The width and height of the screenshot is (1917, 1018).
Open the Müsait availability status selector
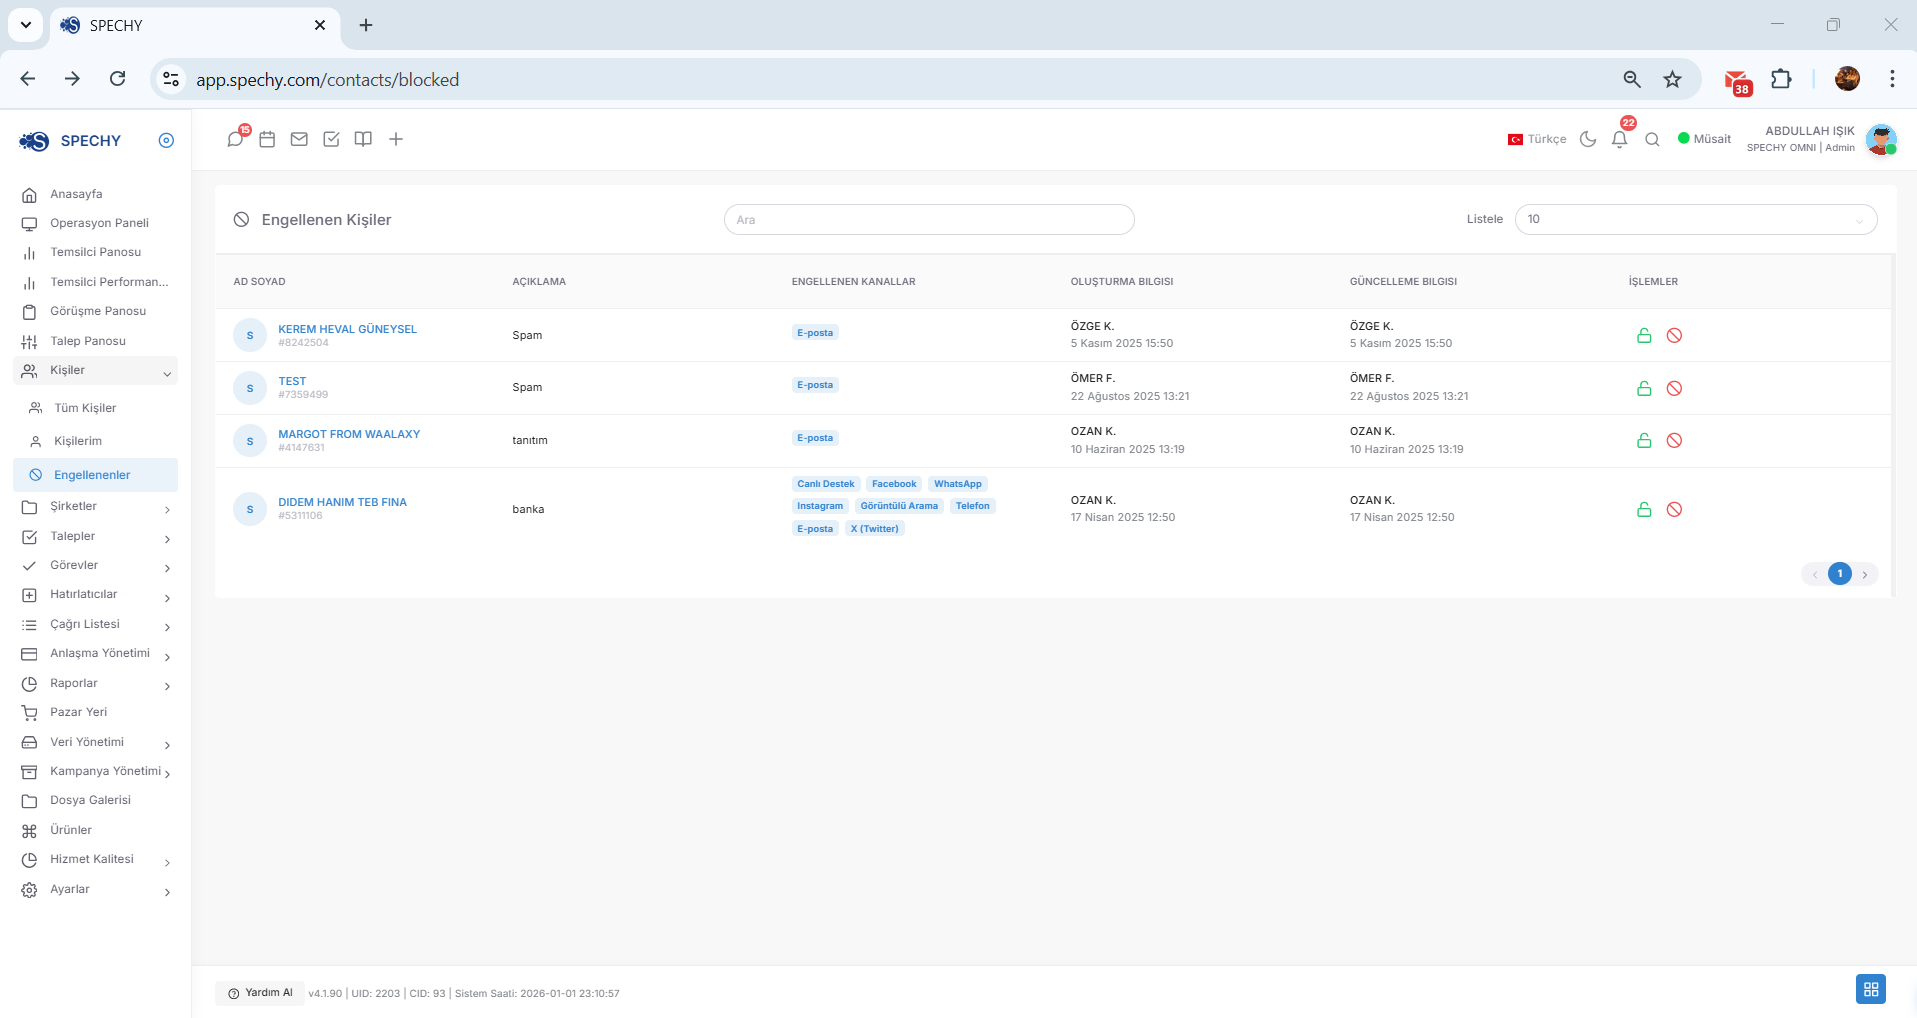1704,139
